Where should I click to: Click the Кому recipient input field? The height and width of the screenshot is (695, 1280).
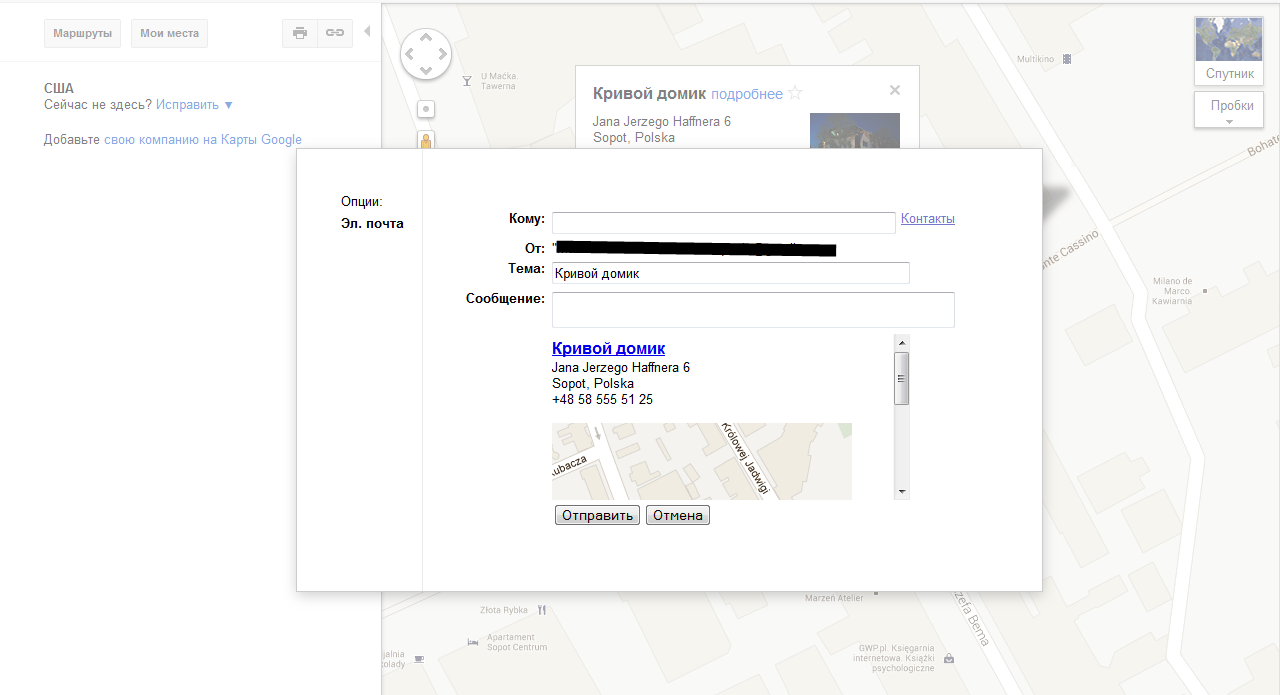[723, 222]
